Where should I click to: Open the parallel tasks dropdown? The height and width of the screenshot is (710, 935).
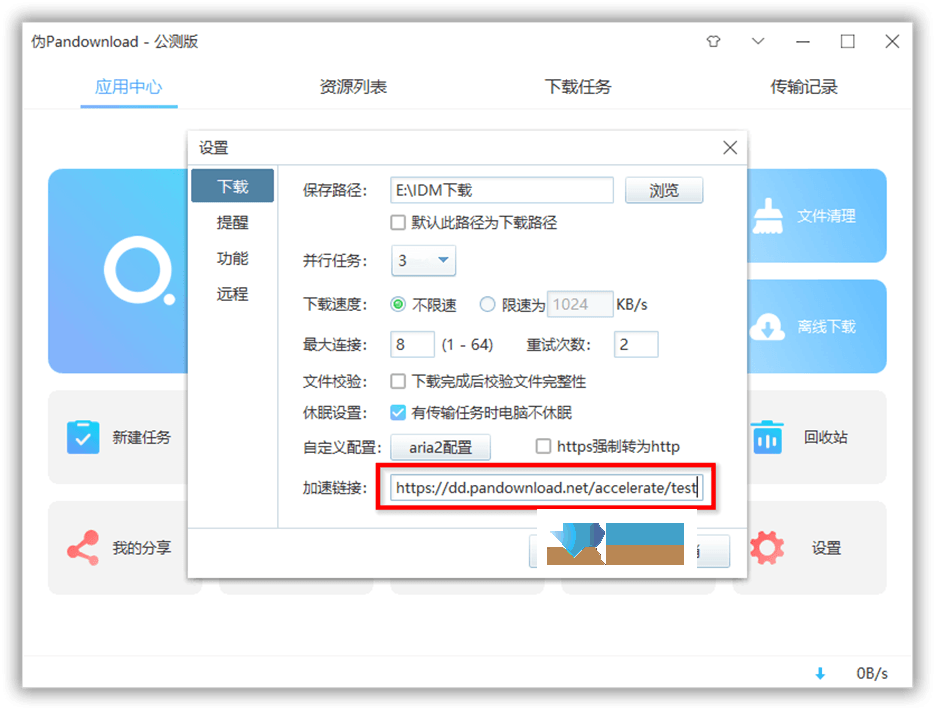[x=423, y=261]
